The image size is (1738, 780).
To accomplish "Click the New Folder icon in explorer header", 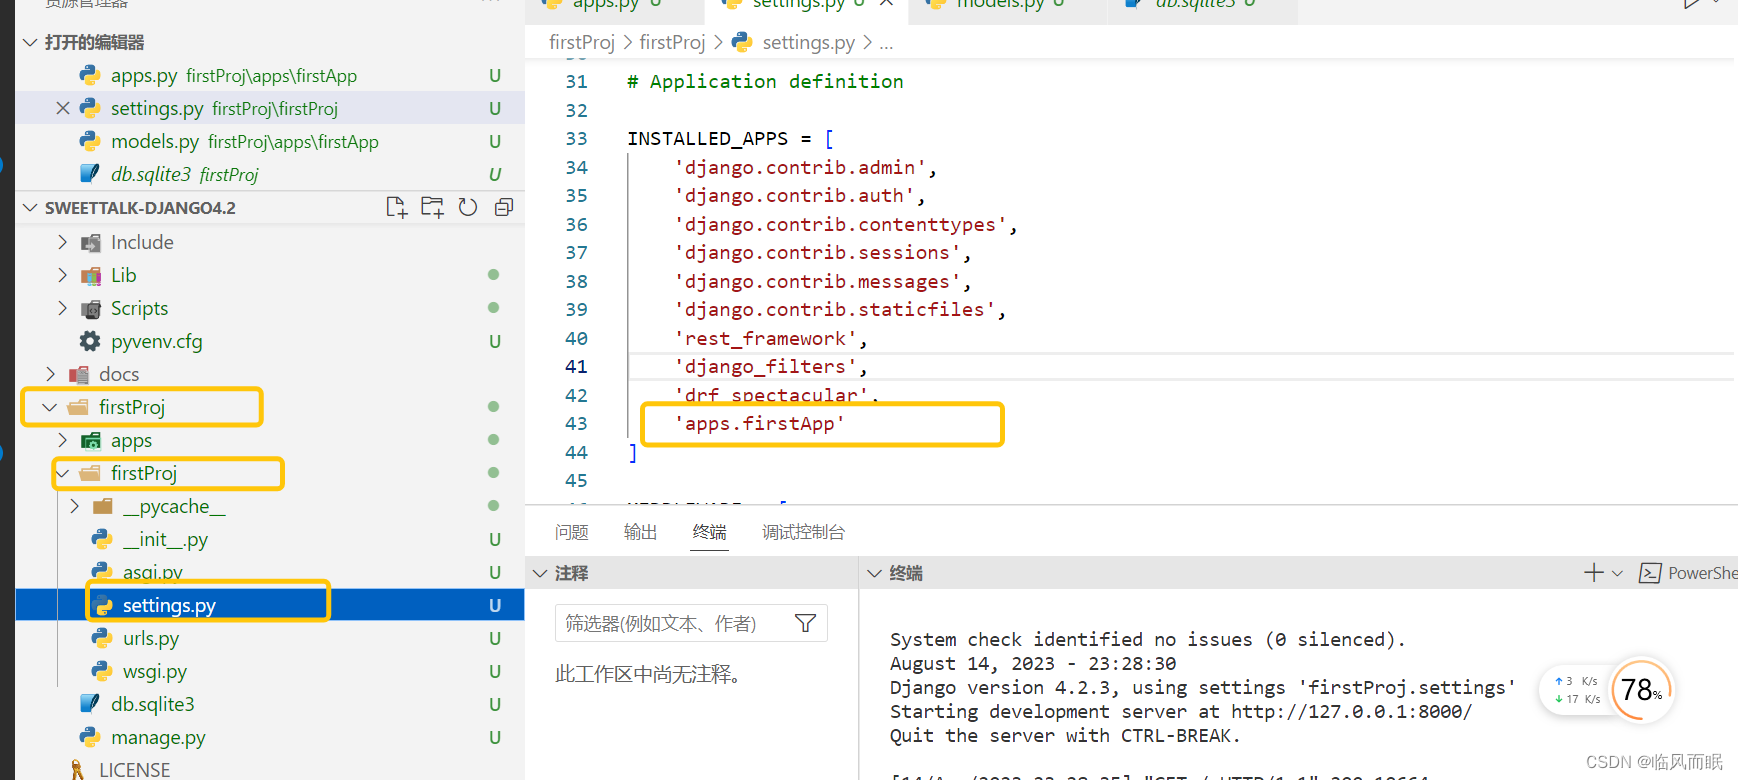I will coord(432,207).
